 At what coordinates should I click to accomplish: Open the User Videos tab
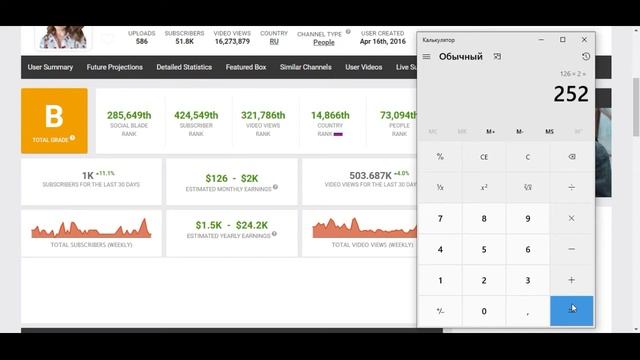[364, 67]
